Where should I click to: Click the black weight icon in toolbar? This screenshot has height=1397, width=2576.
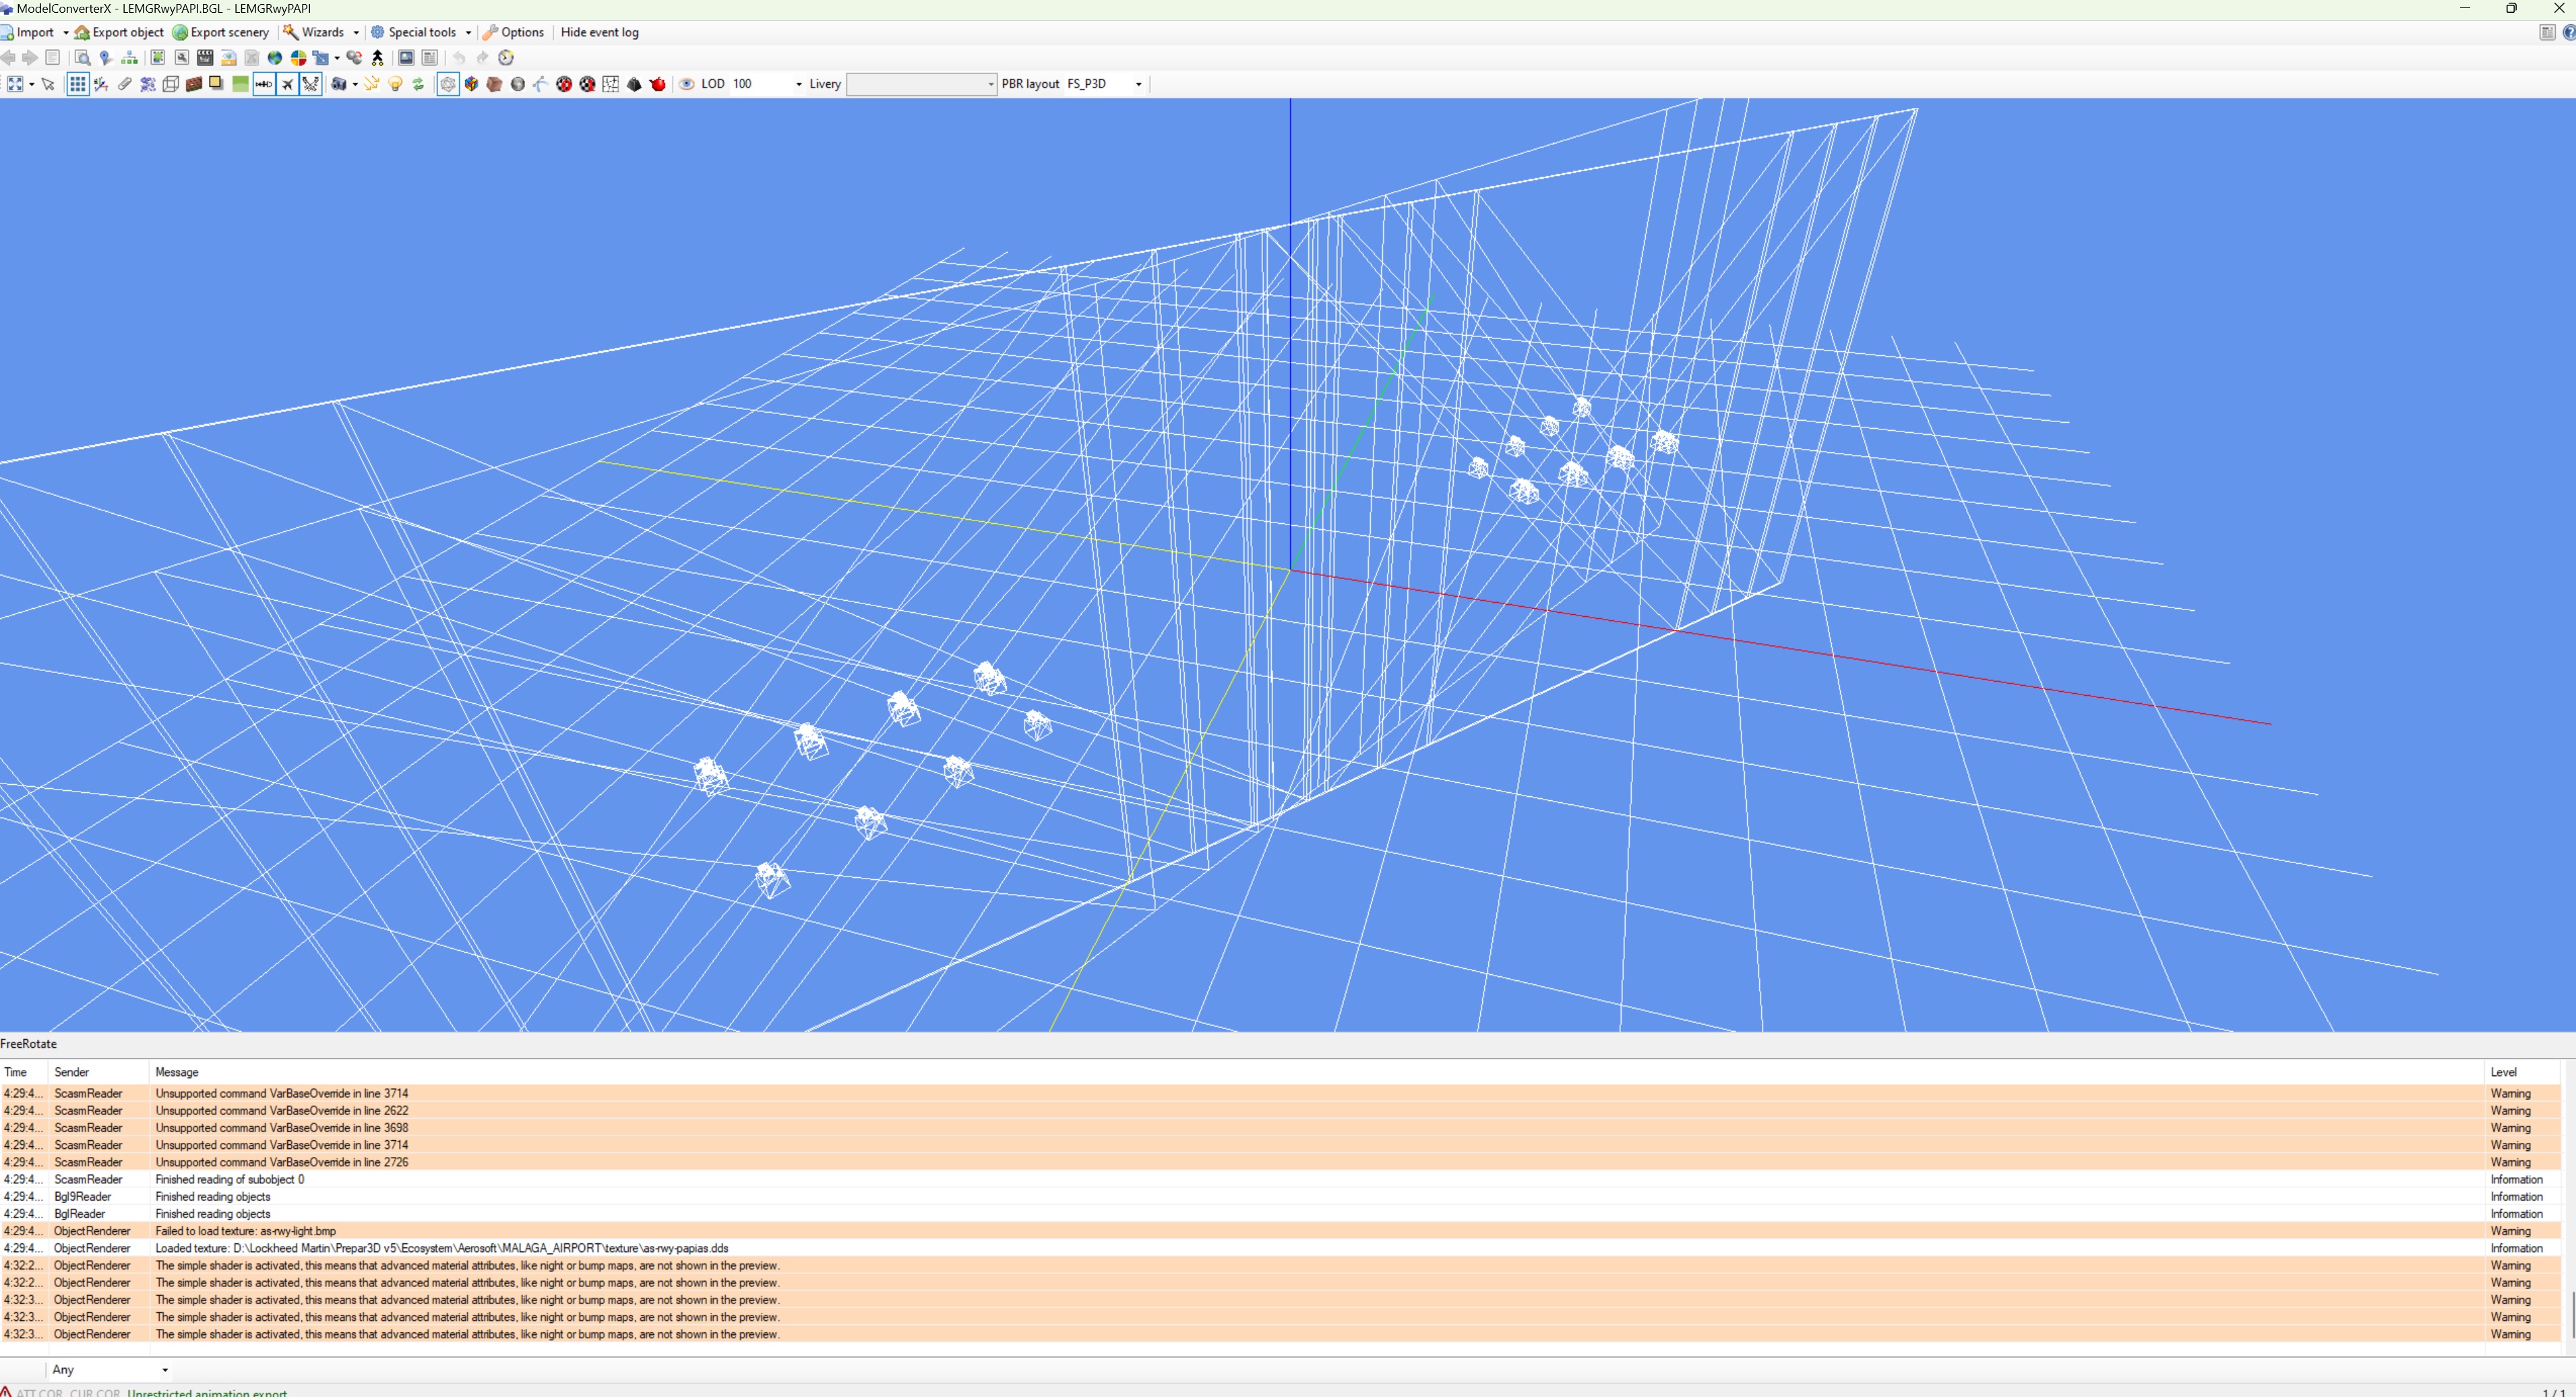coord(634,84)
